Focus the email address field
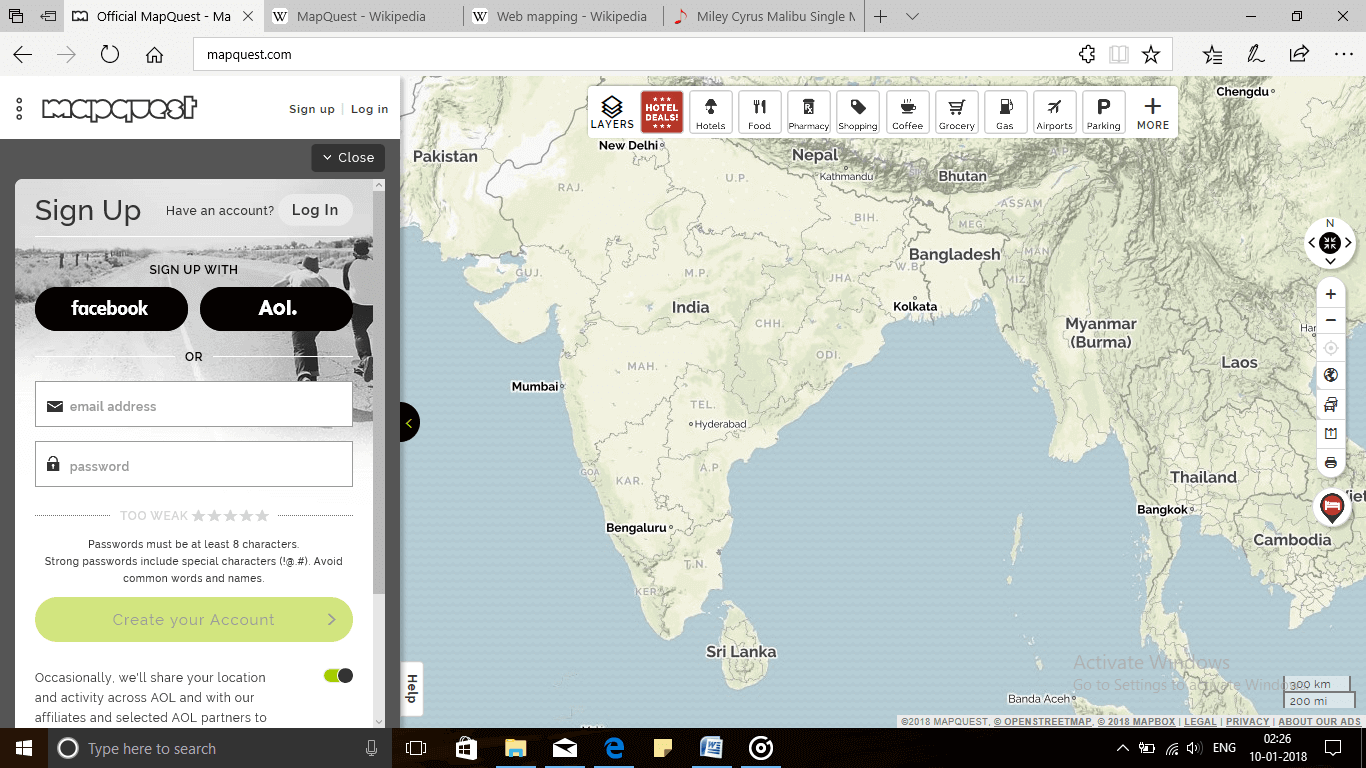The height and width of the screenshot is (768, 1366). (194, 404)
